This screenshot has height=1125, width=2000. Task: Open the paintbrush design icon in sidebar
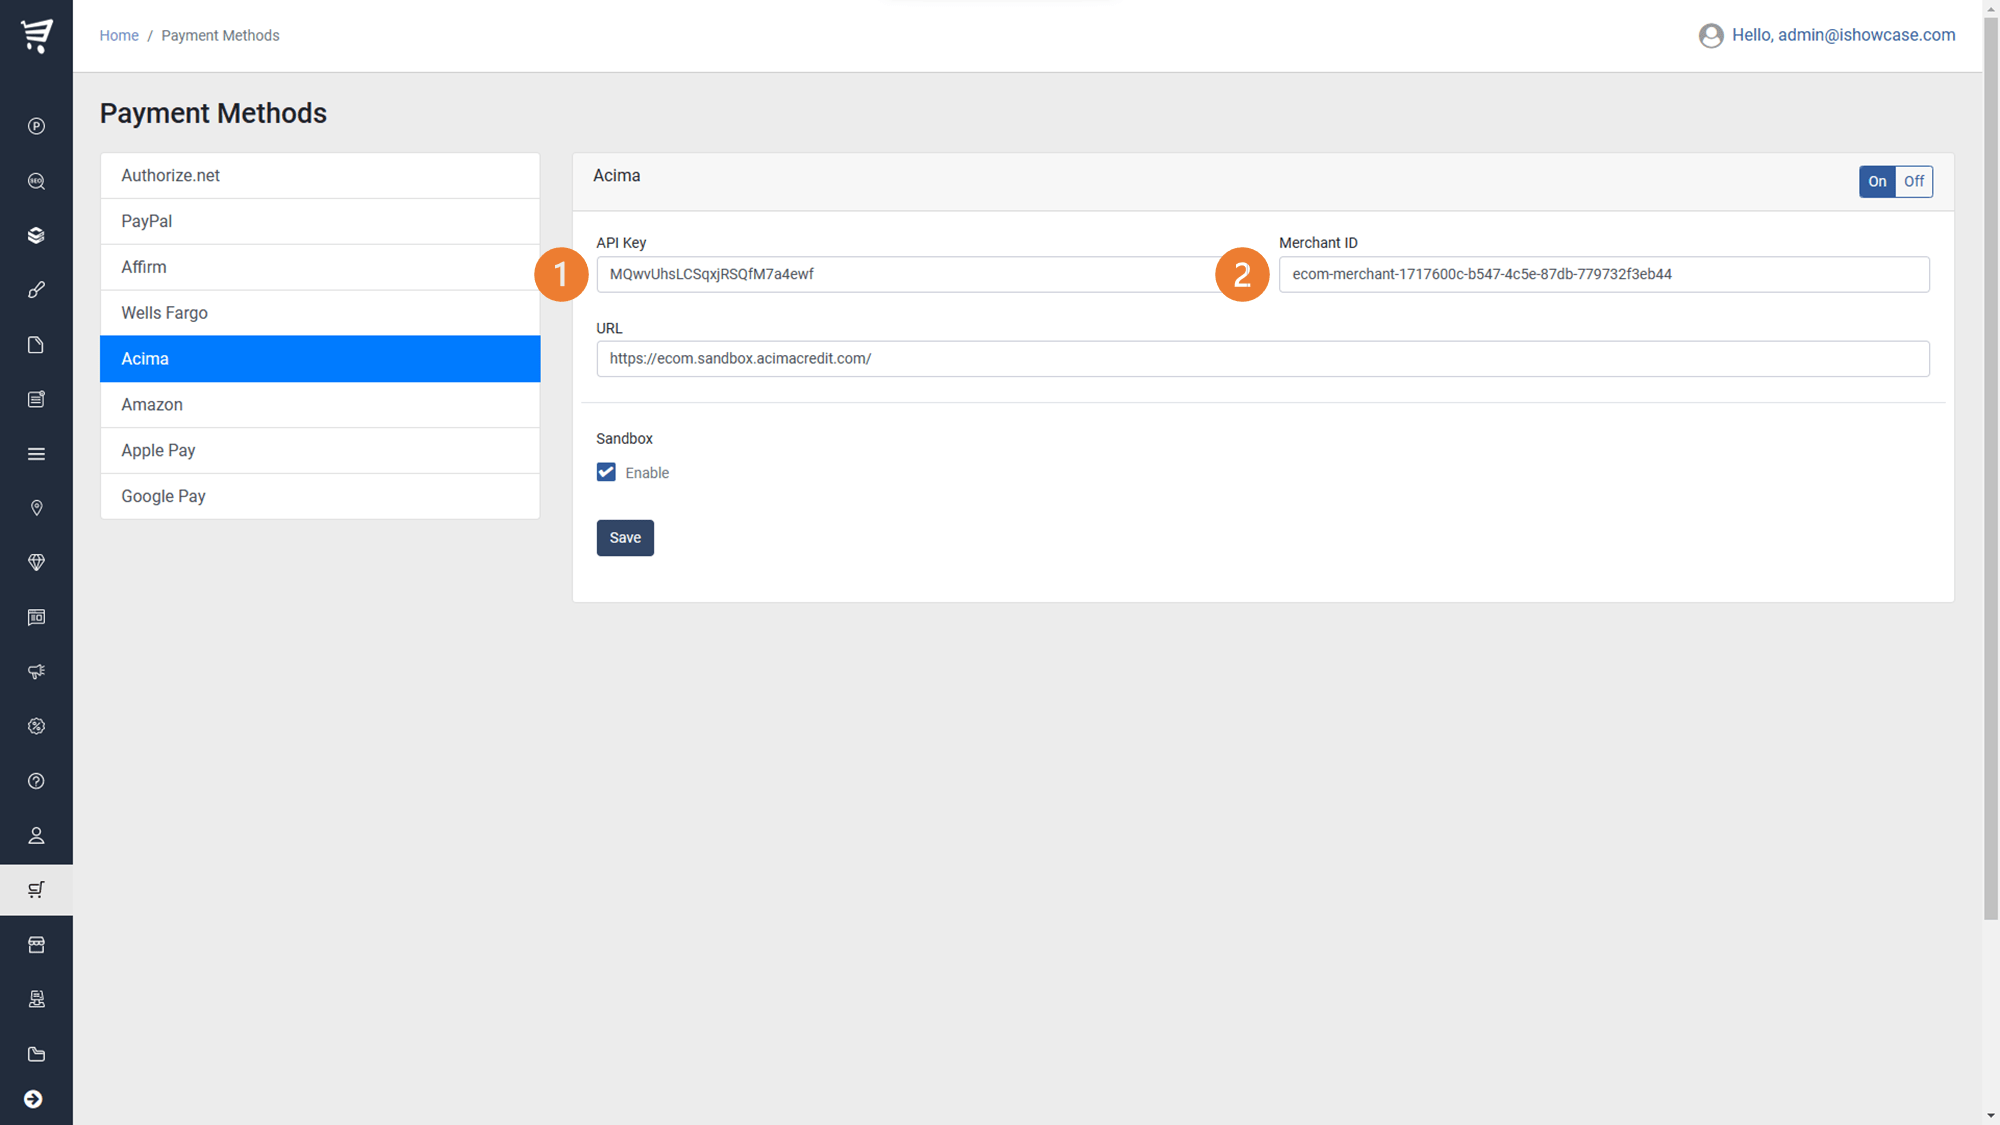pos(36,290)
